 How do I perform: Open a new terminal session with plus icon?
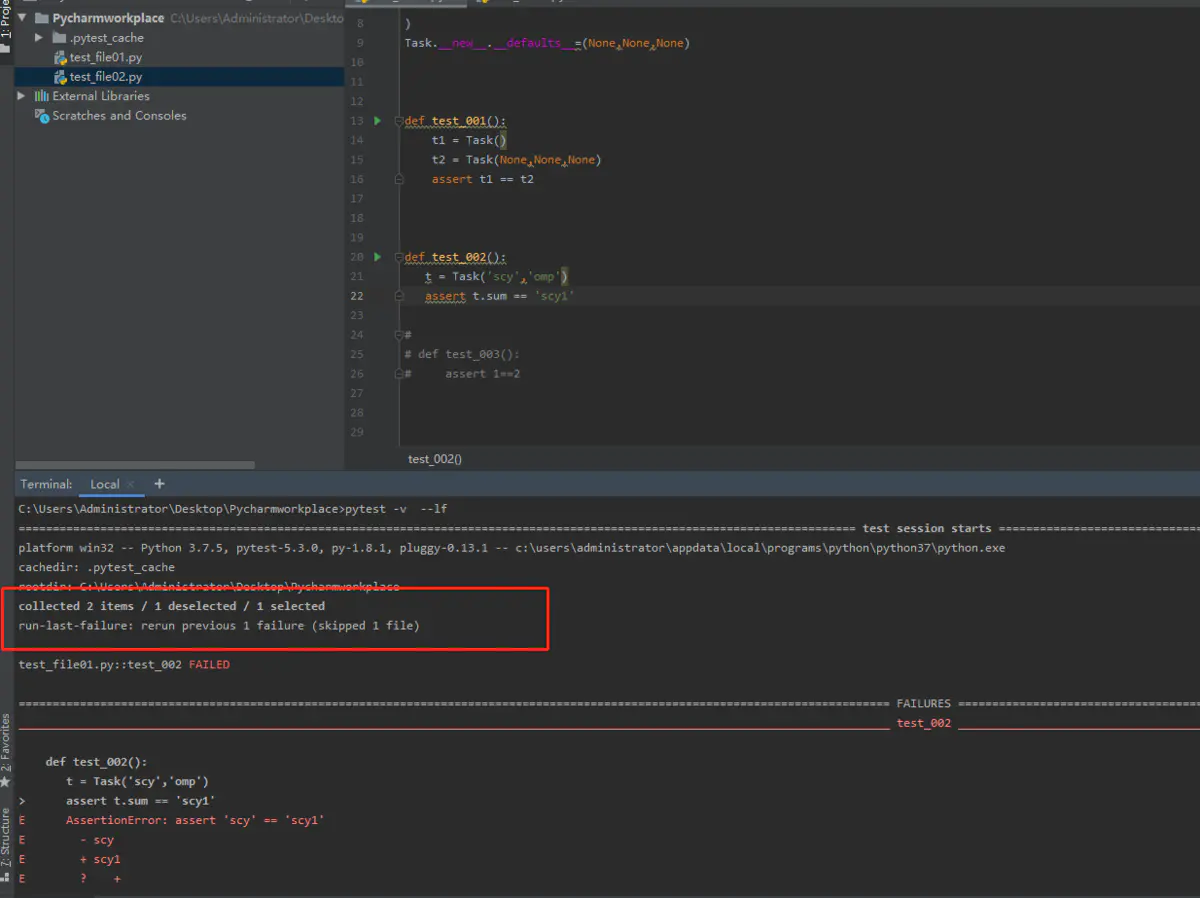pos(159,484)
